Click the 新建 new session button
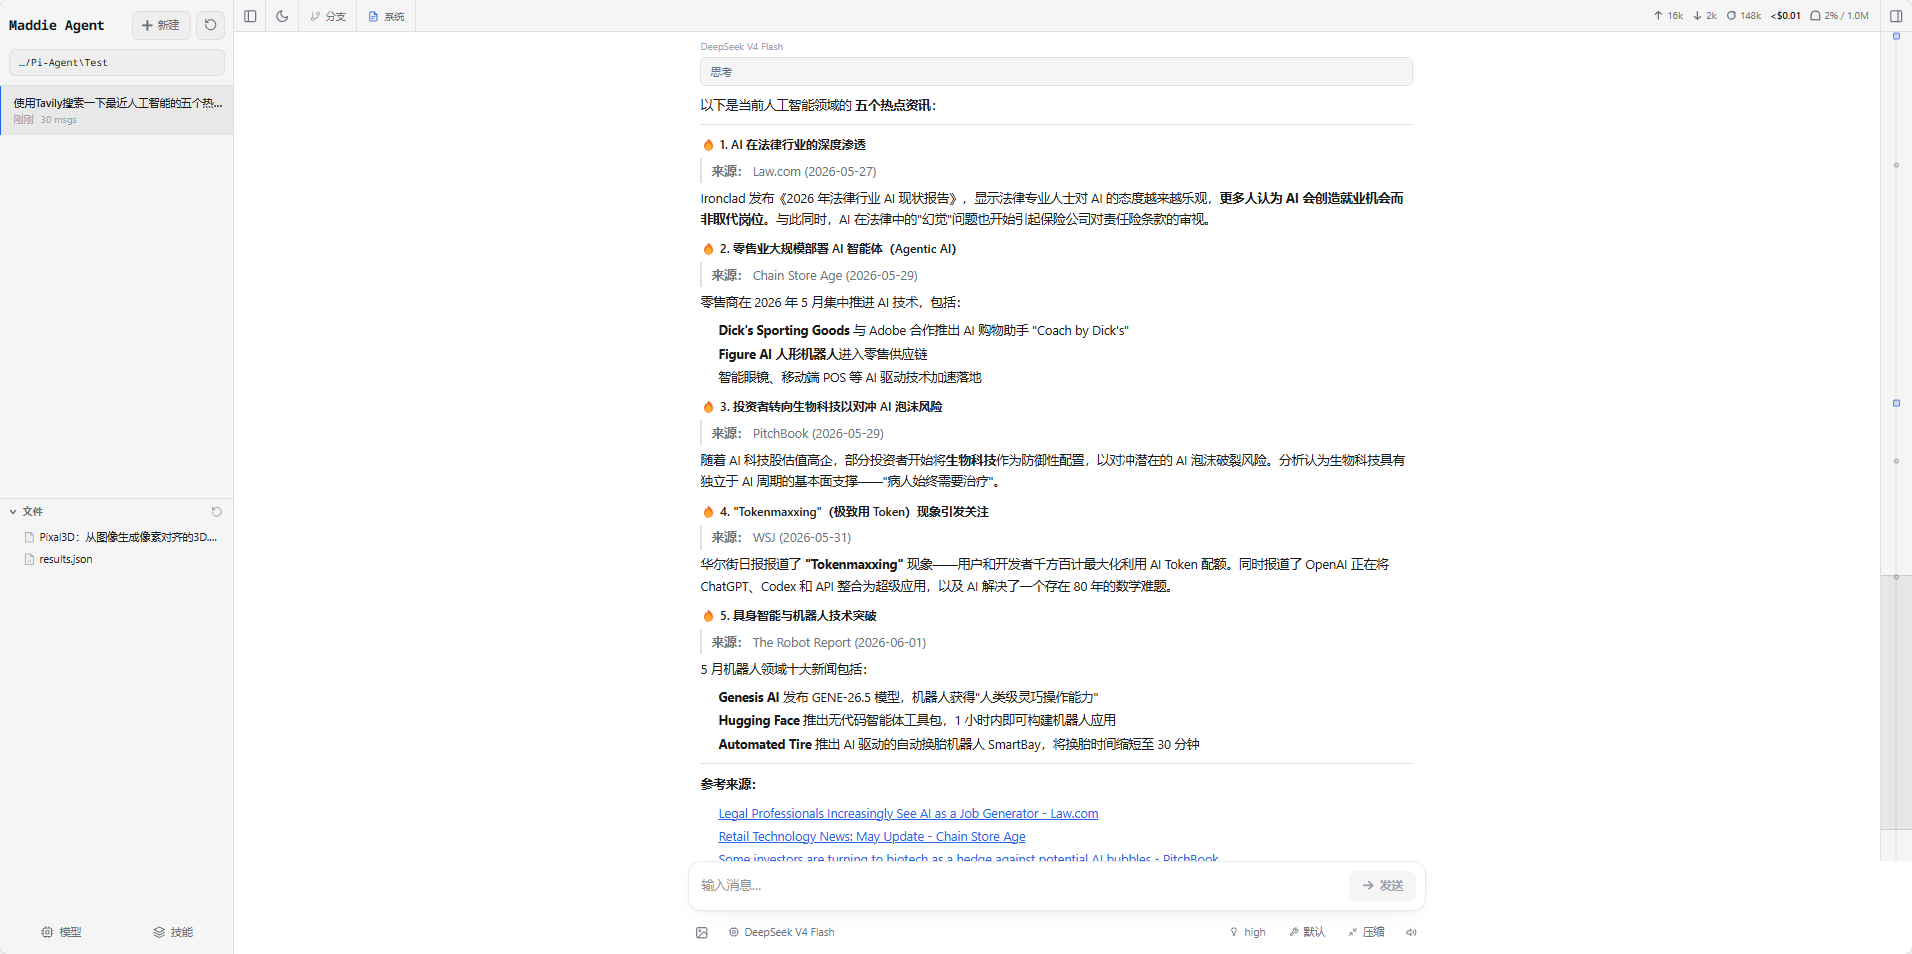1912x954 pixels. pos(161,25)
